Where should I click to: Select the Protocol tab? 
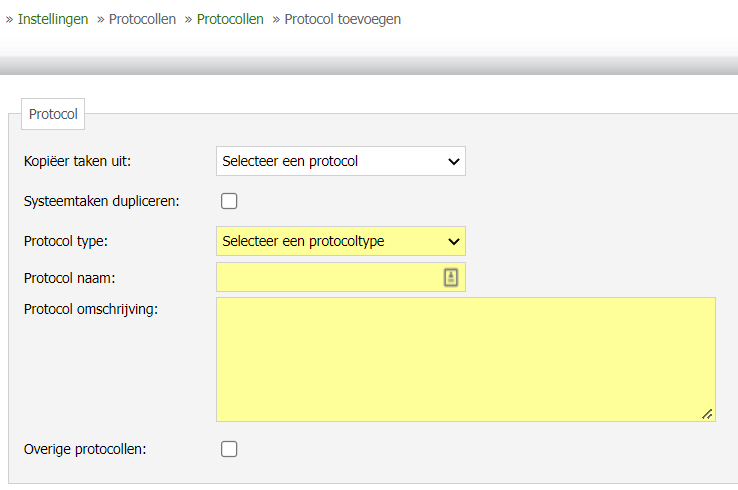[x=53, y=114]
